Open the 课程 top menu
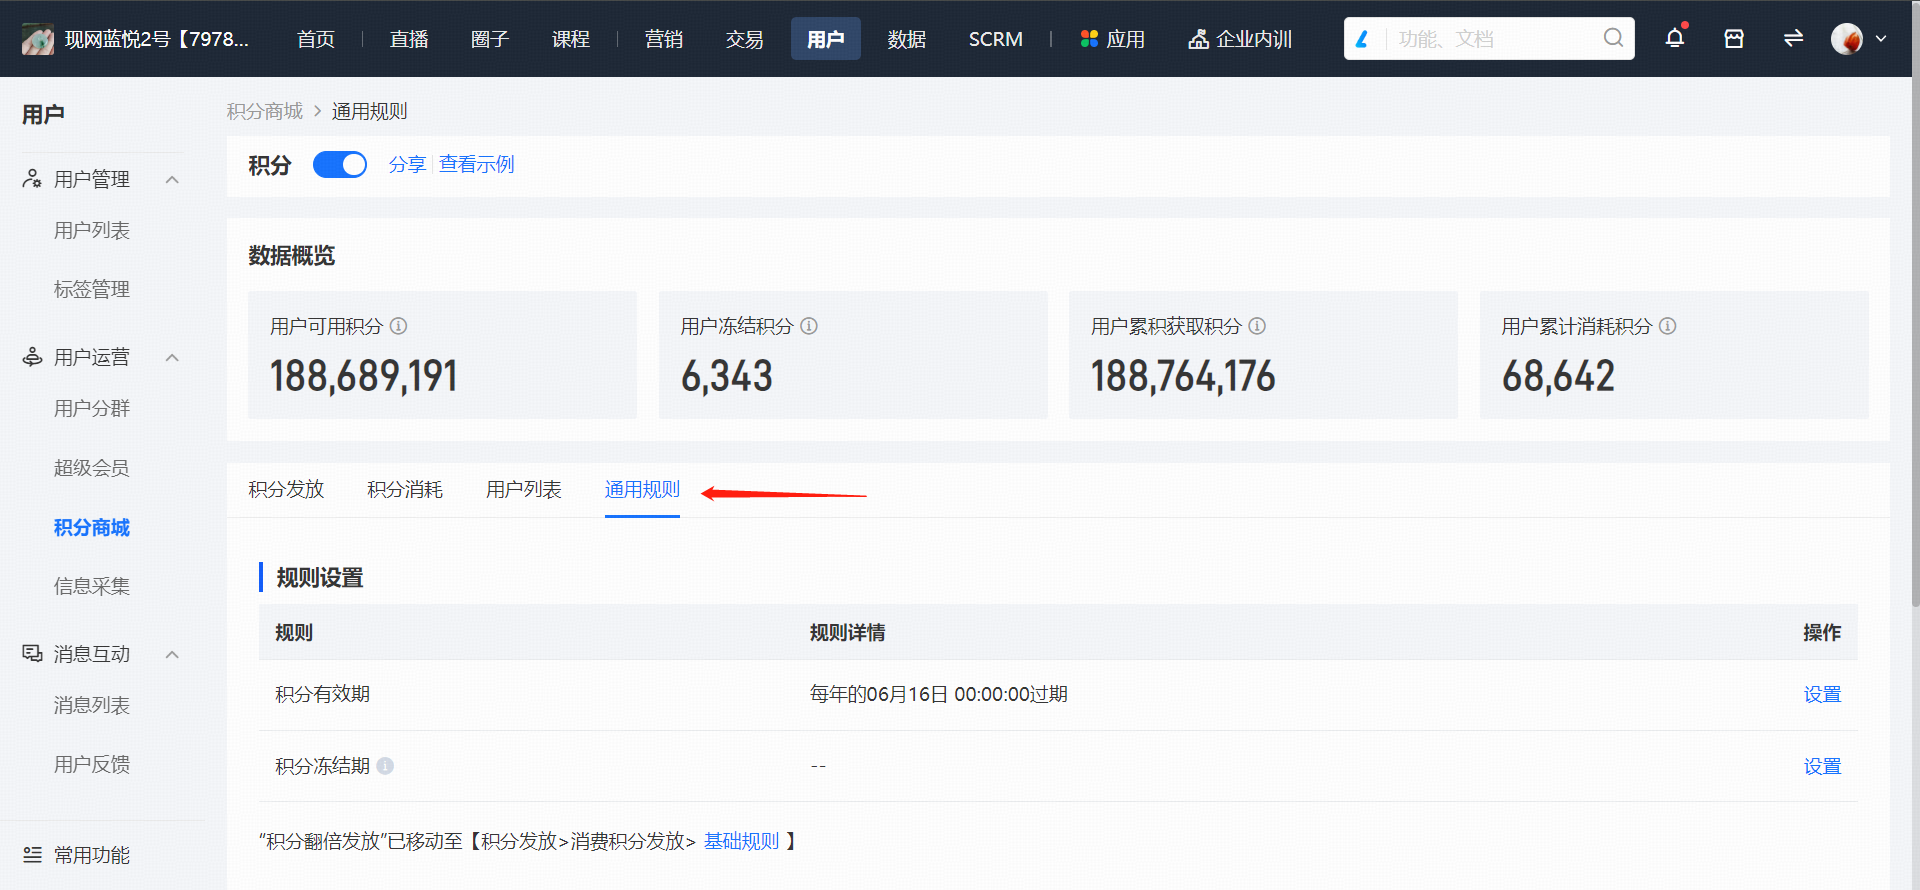Screen dimensions: 1920x890 pyautogui.click(x=571, y=39)
